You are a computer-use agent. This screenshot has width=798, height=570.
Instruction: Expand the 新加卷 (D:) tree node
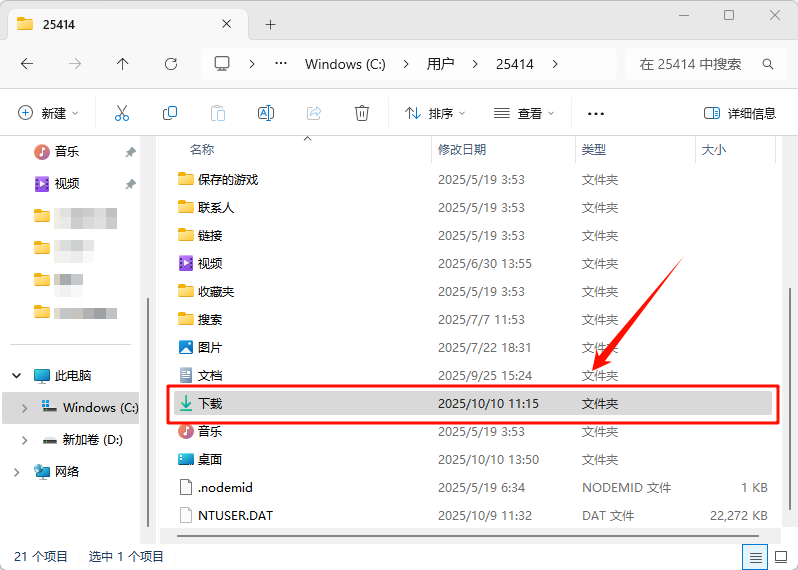[24, 440]
